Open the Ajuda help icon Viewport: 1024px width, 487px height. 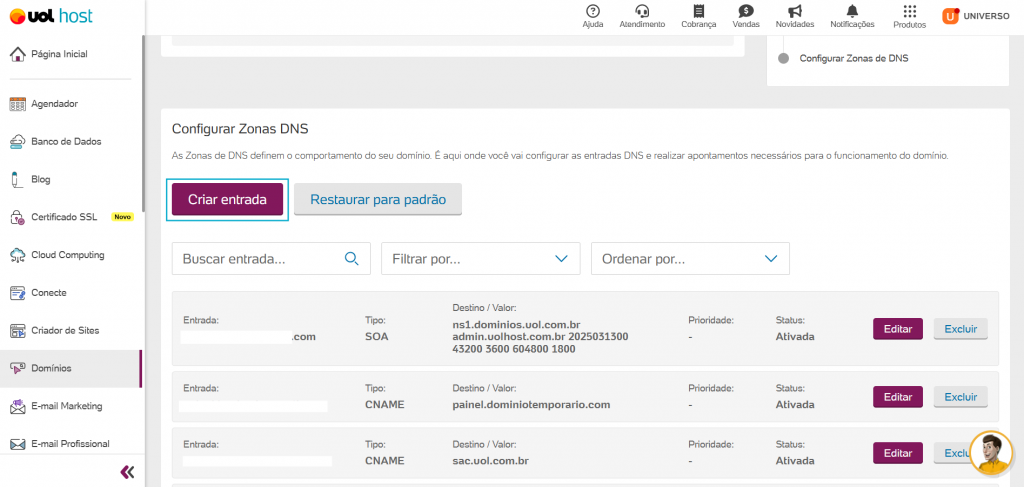pos(592,12)
